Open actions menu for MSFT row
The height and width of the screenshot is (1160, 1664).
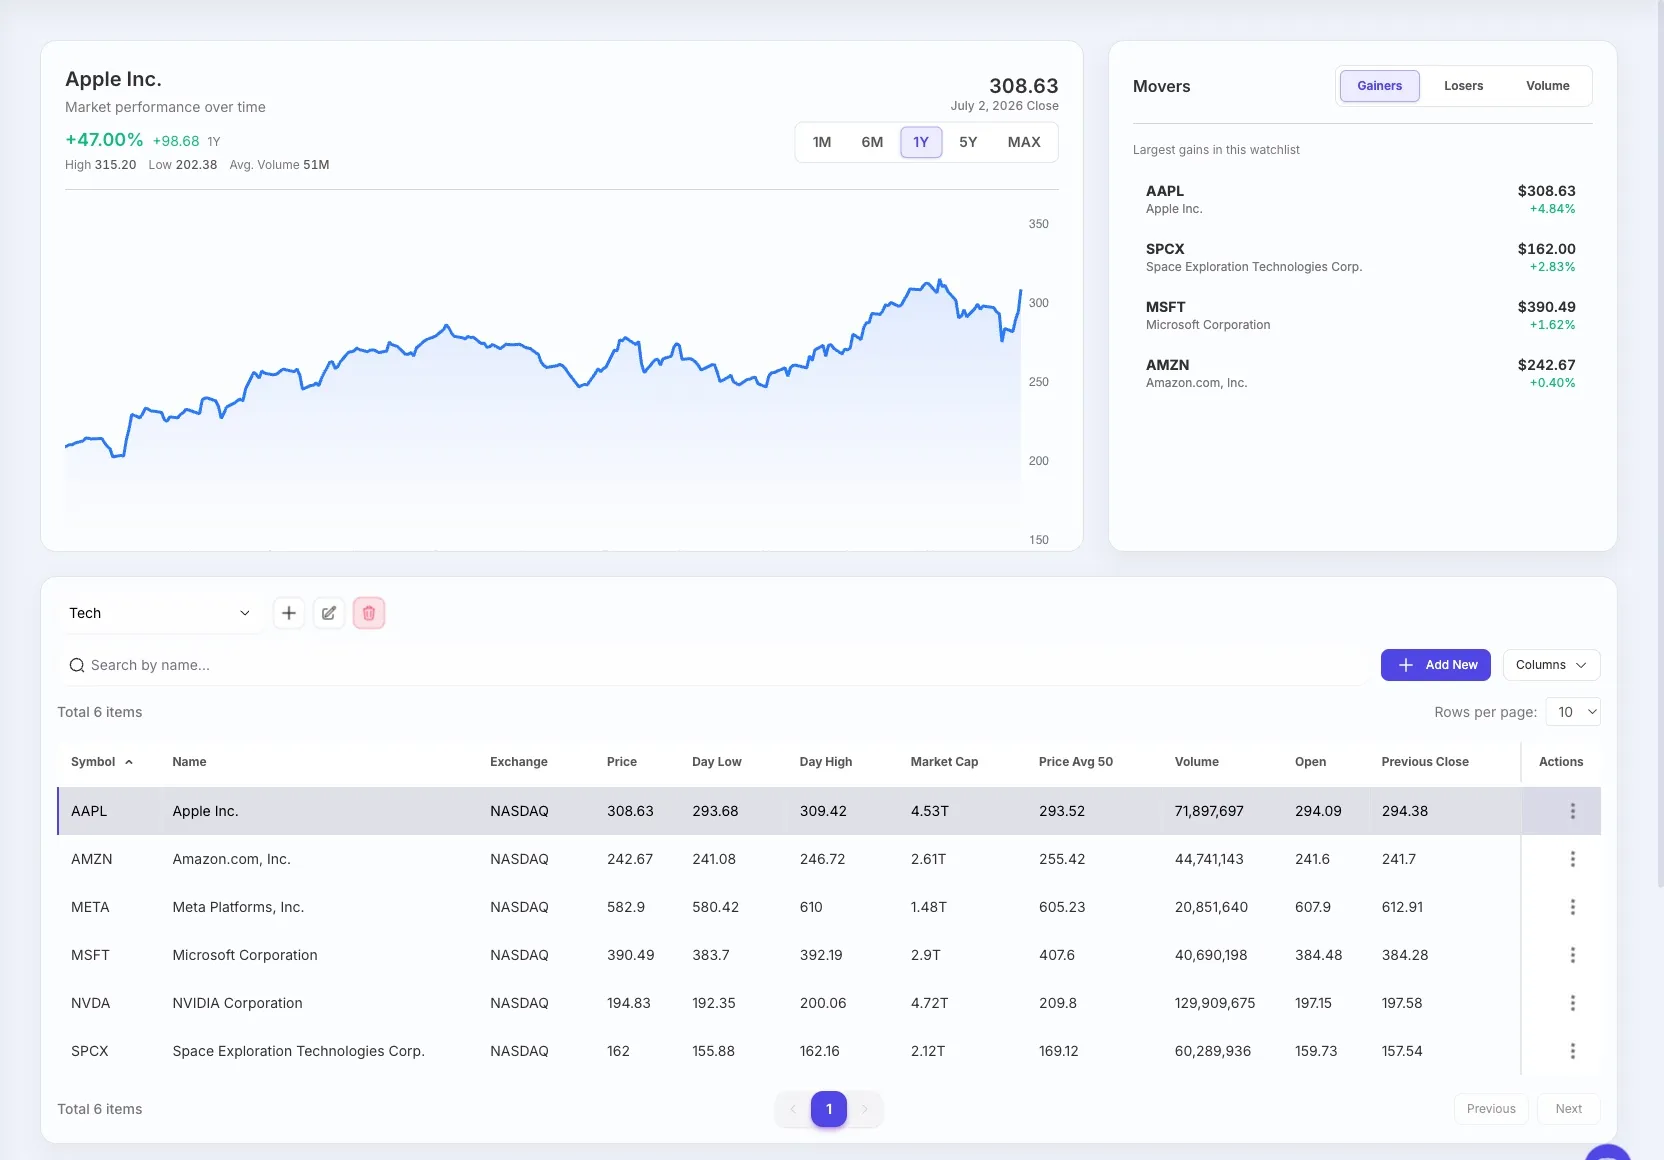pyautogui.click(x=1572, y=955)
